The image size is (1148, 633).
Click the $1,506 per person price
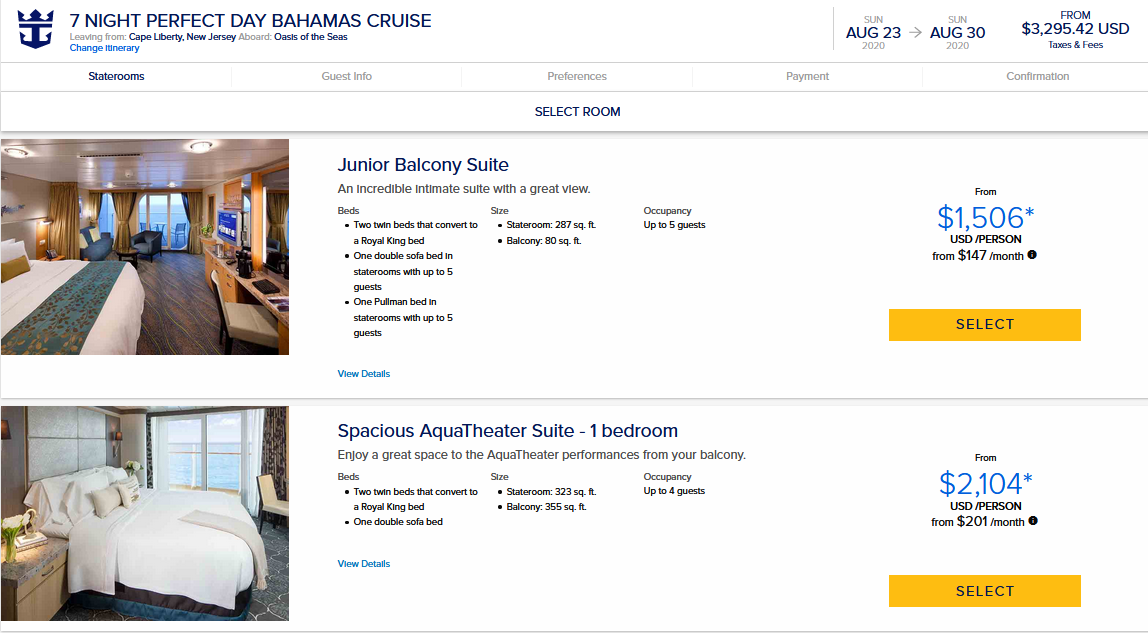pos(985,218)
